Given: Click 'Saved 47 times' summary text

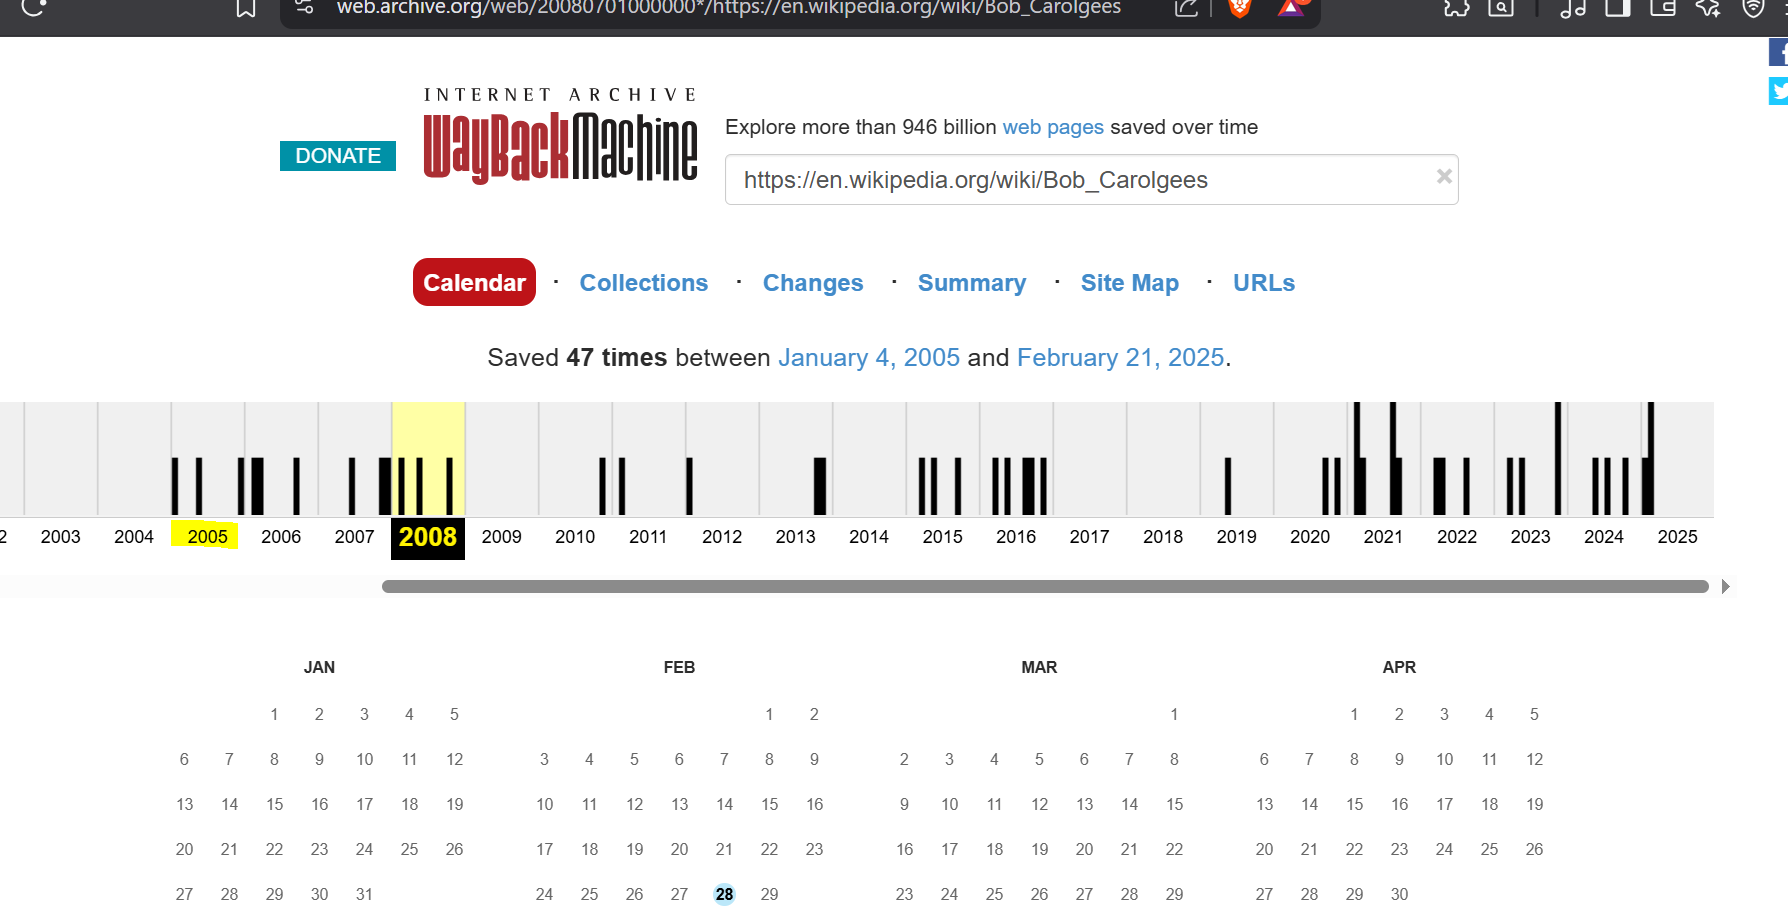Looking at the screenshot, I should pos(577,358).
